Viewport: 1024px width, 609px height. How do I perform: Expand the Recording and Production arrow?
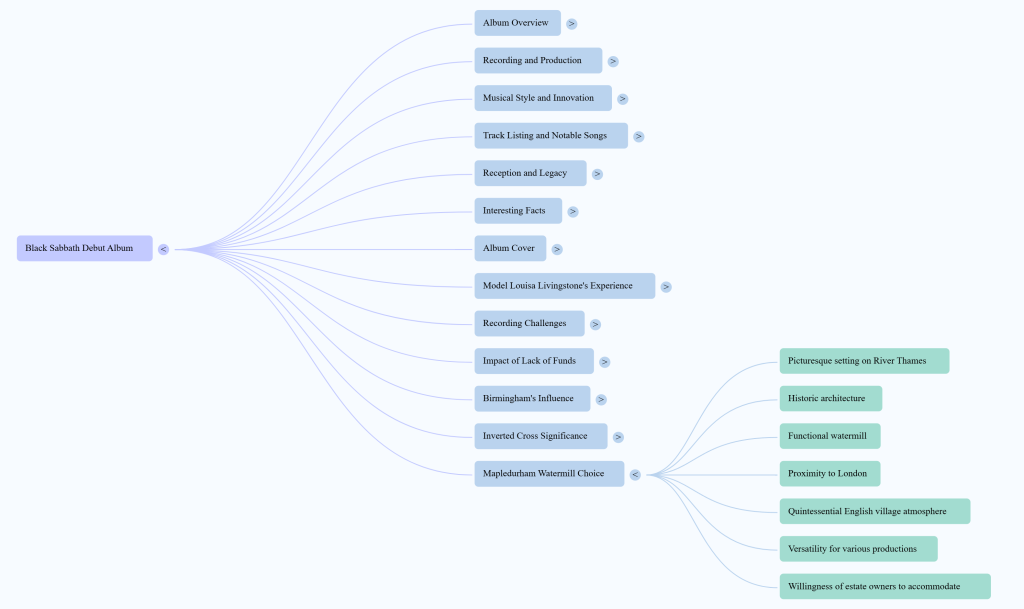coord(613,61)
